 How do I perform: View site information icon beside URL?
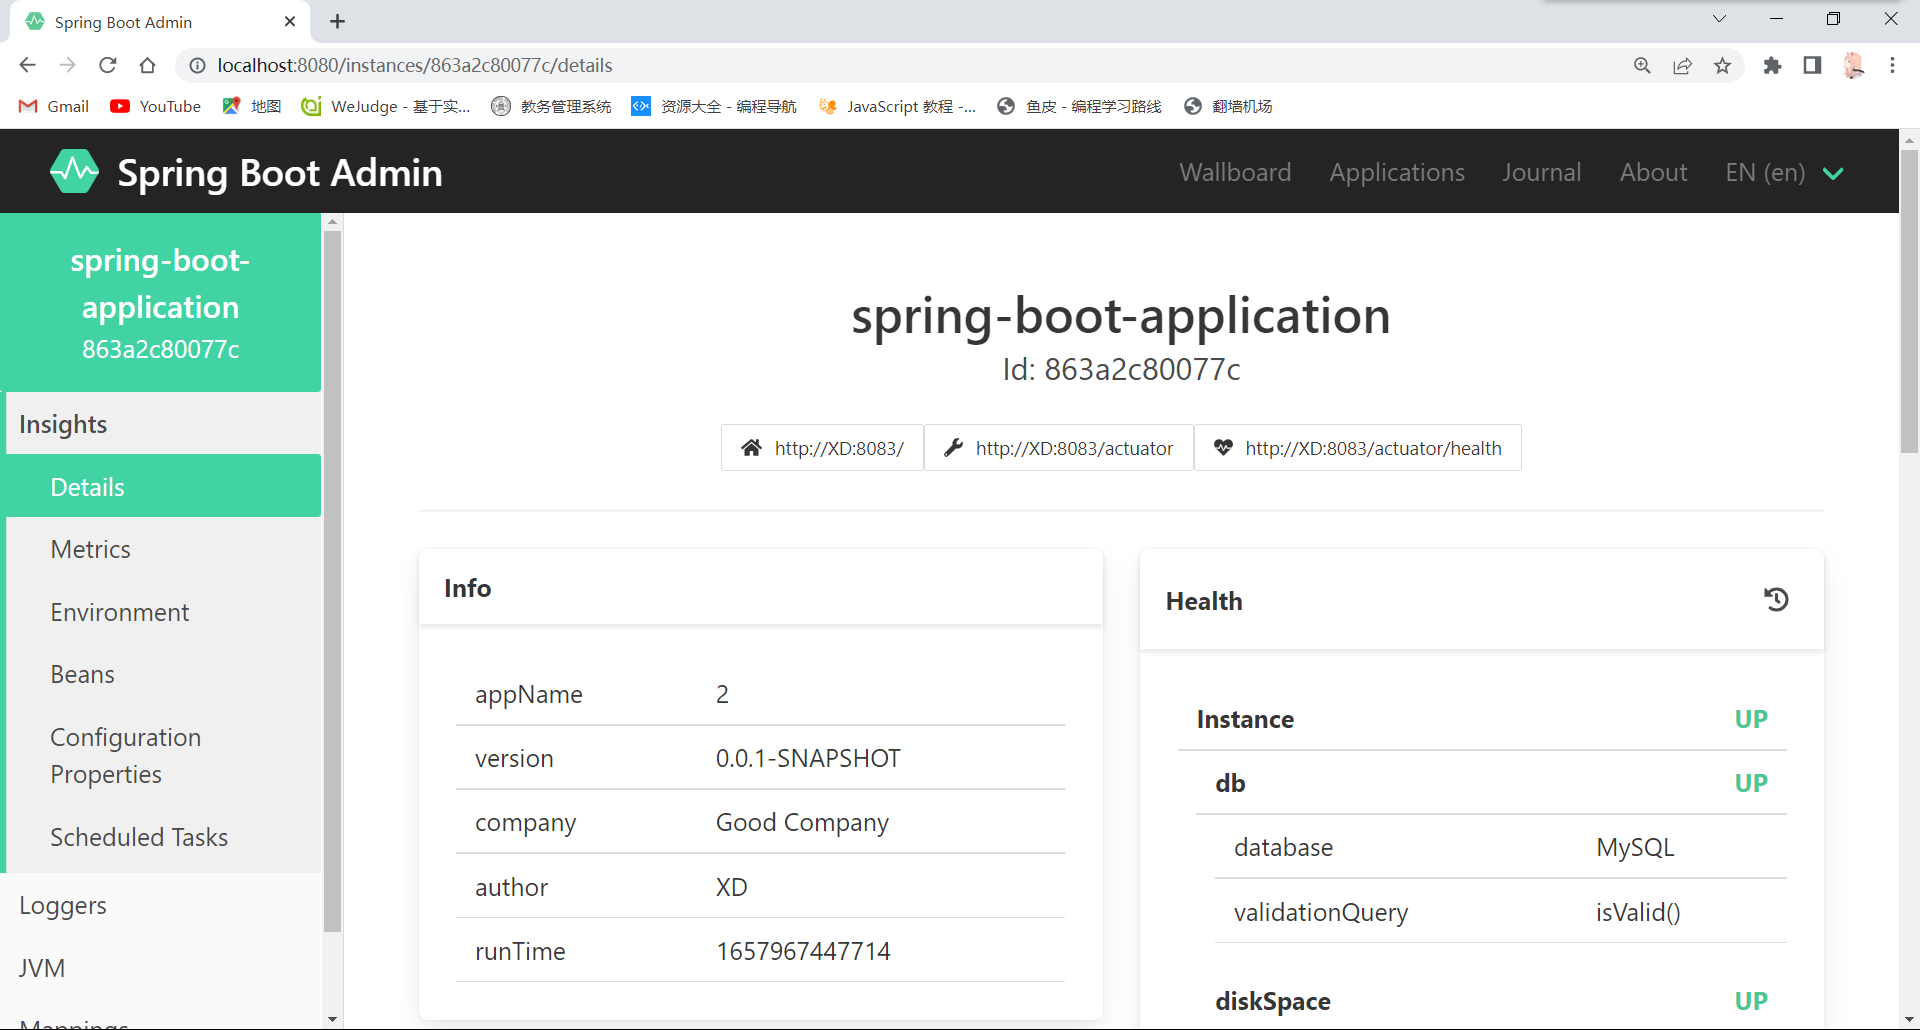198,65
